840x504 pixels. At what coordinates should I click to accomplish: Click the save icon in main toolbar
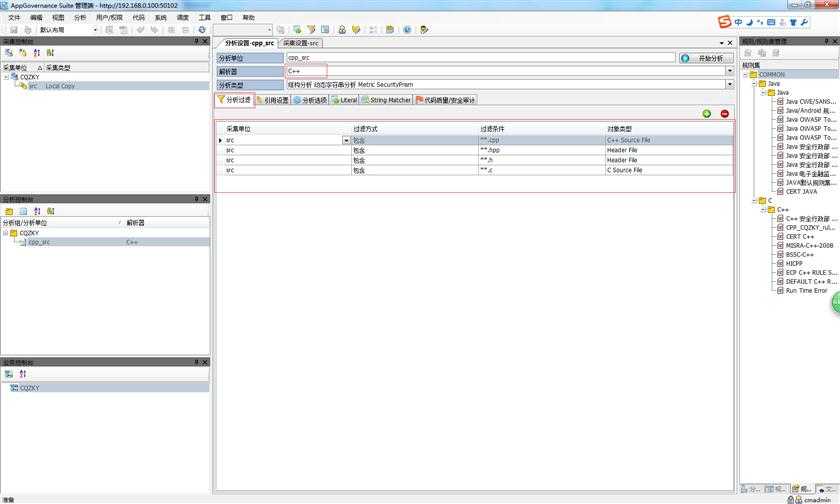click(x=14, y=30)
